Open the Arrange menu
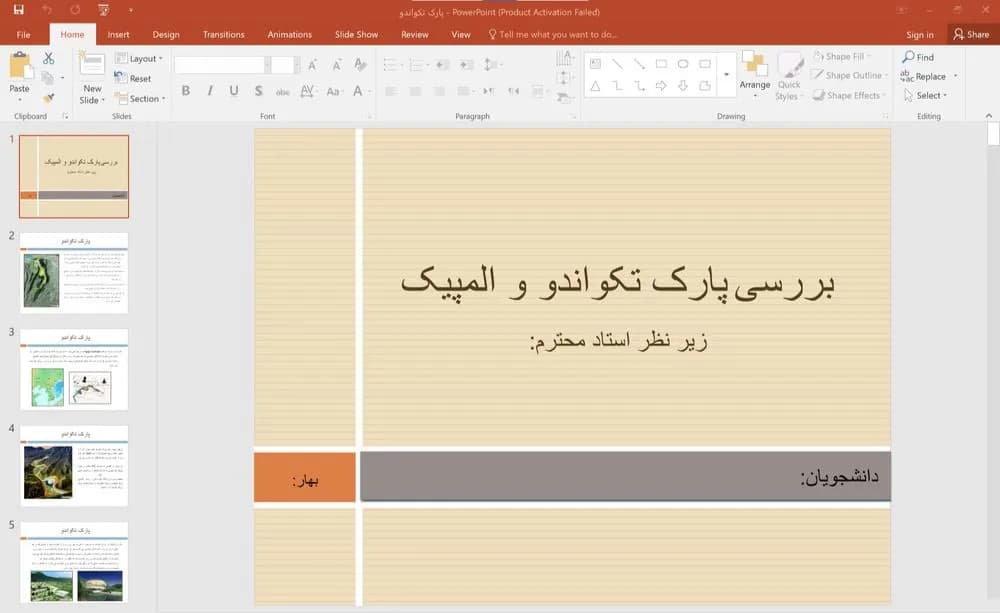Image resolution: width=1000 pixels, height=613 pixels. pyautogui.click(x=755, y=75)
